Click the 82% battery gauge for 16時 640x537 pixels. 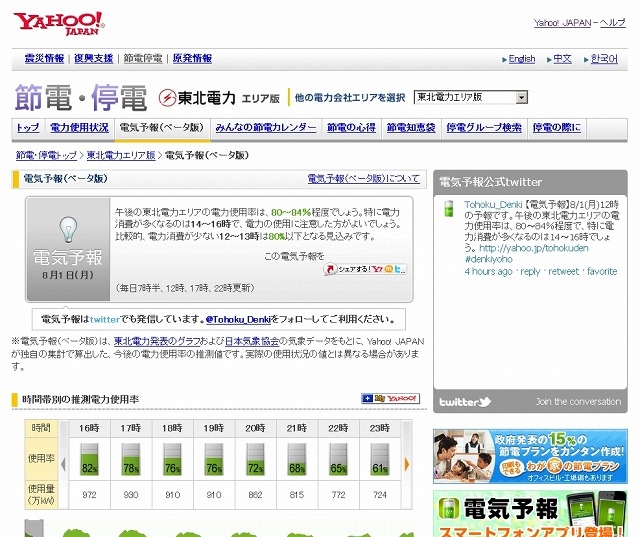pyautogui.click(x=89, y=459)
